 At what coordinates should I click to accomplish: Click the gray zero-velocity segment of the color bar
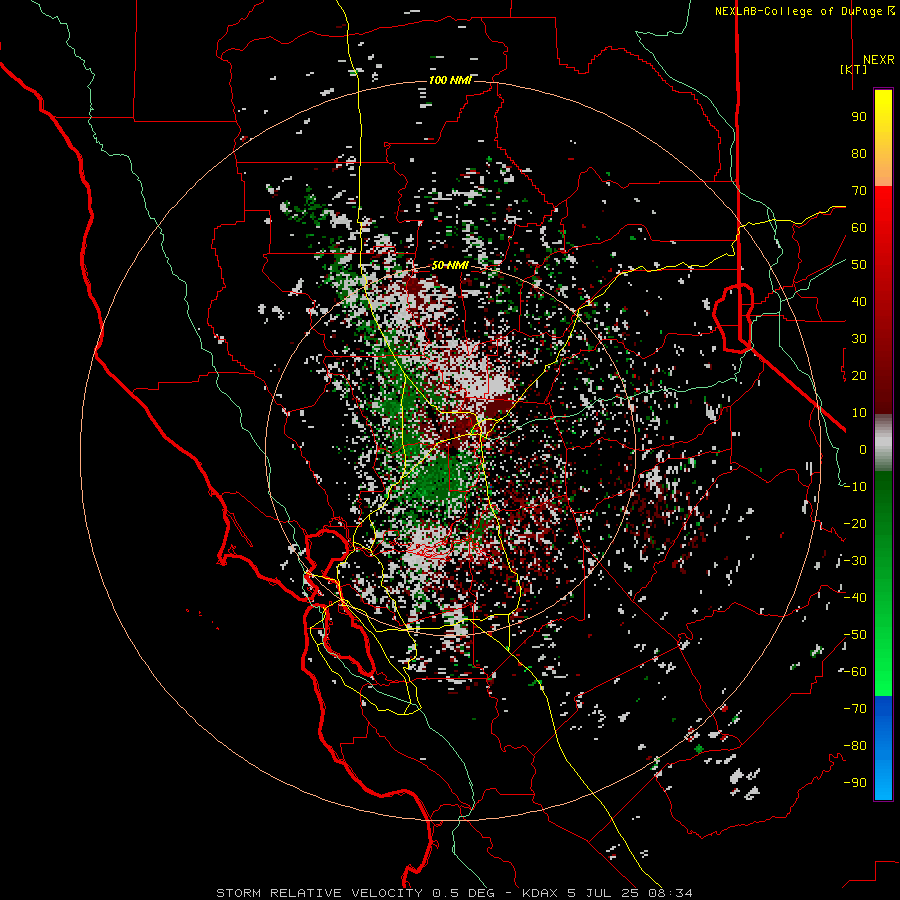(x=883, y=442)
